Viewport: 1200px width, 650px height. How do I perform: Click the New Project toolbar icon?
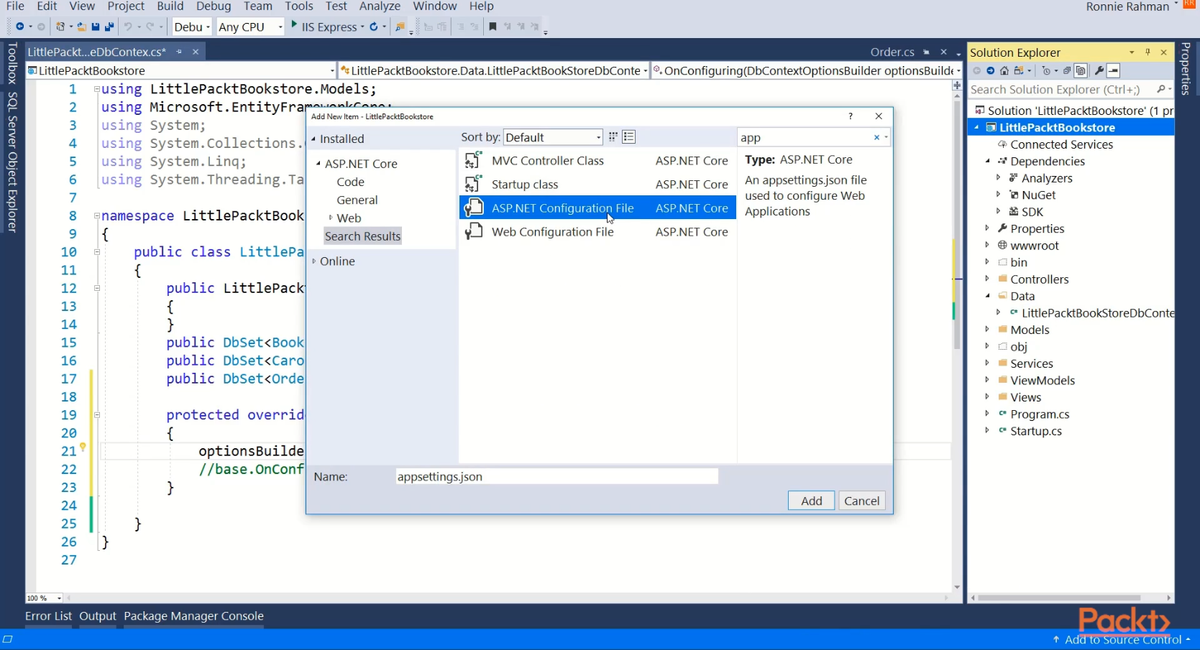pyautogui.click(x=62, y=27)
